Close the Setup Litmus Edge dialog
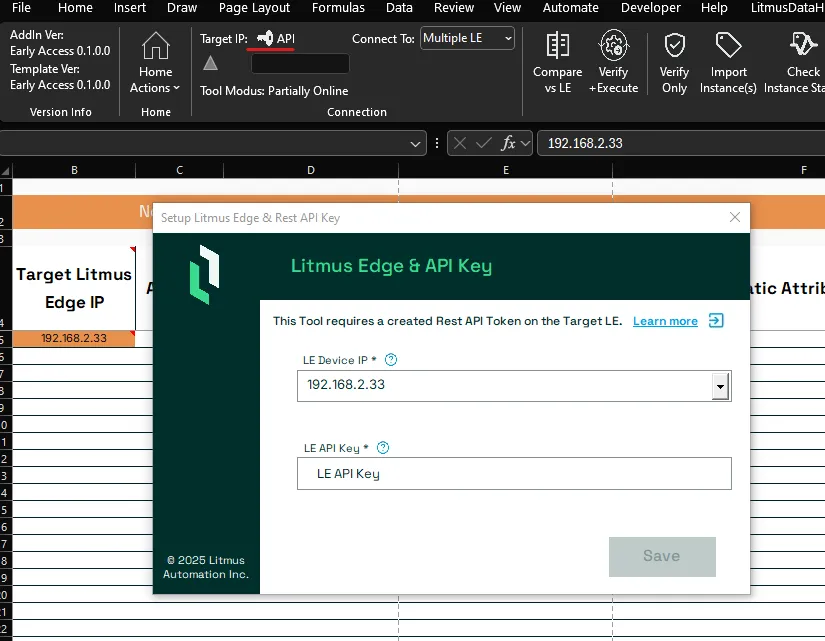Viewport: 825px width, 641px height. pyautogui.click(x=735, y=217)
